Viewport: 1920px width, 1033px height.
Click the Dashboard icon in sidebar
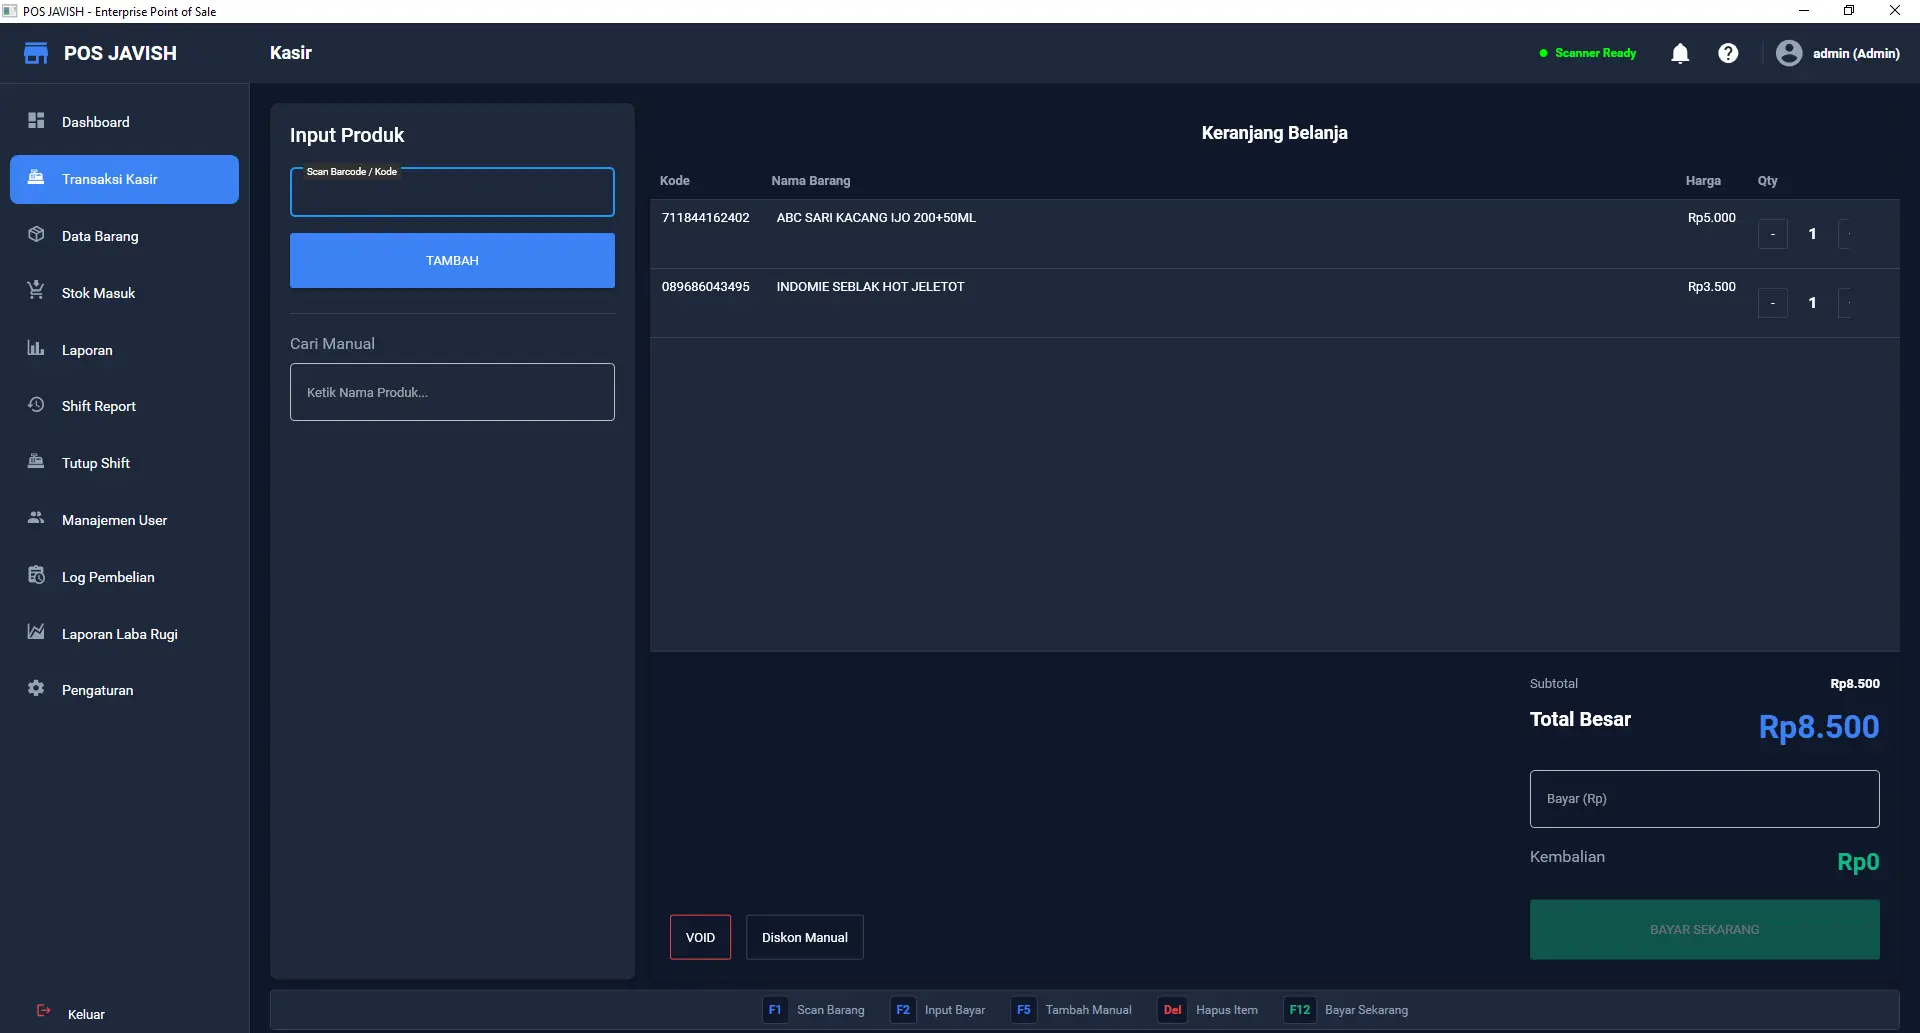(x=36, y=121)
